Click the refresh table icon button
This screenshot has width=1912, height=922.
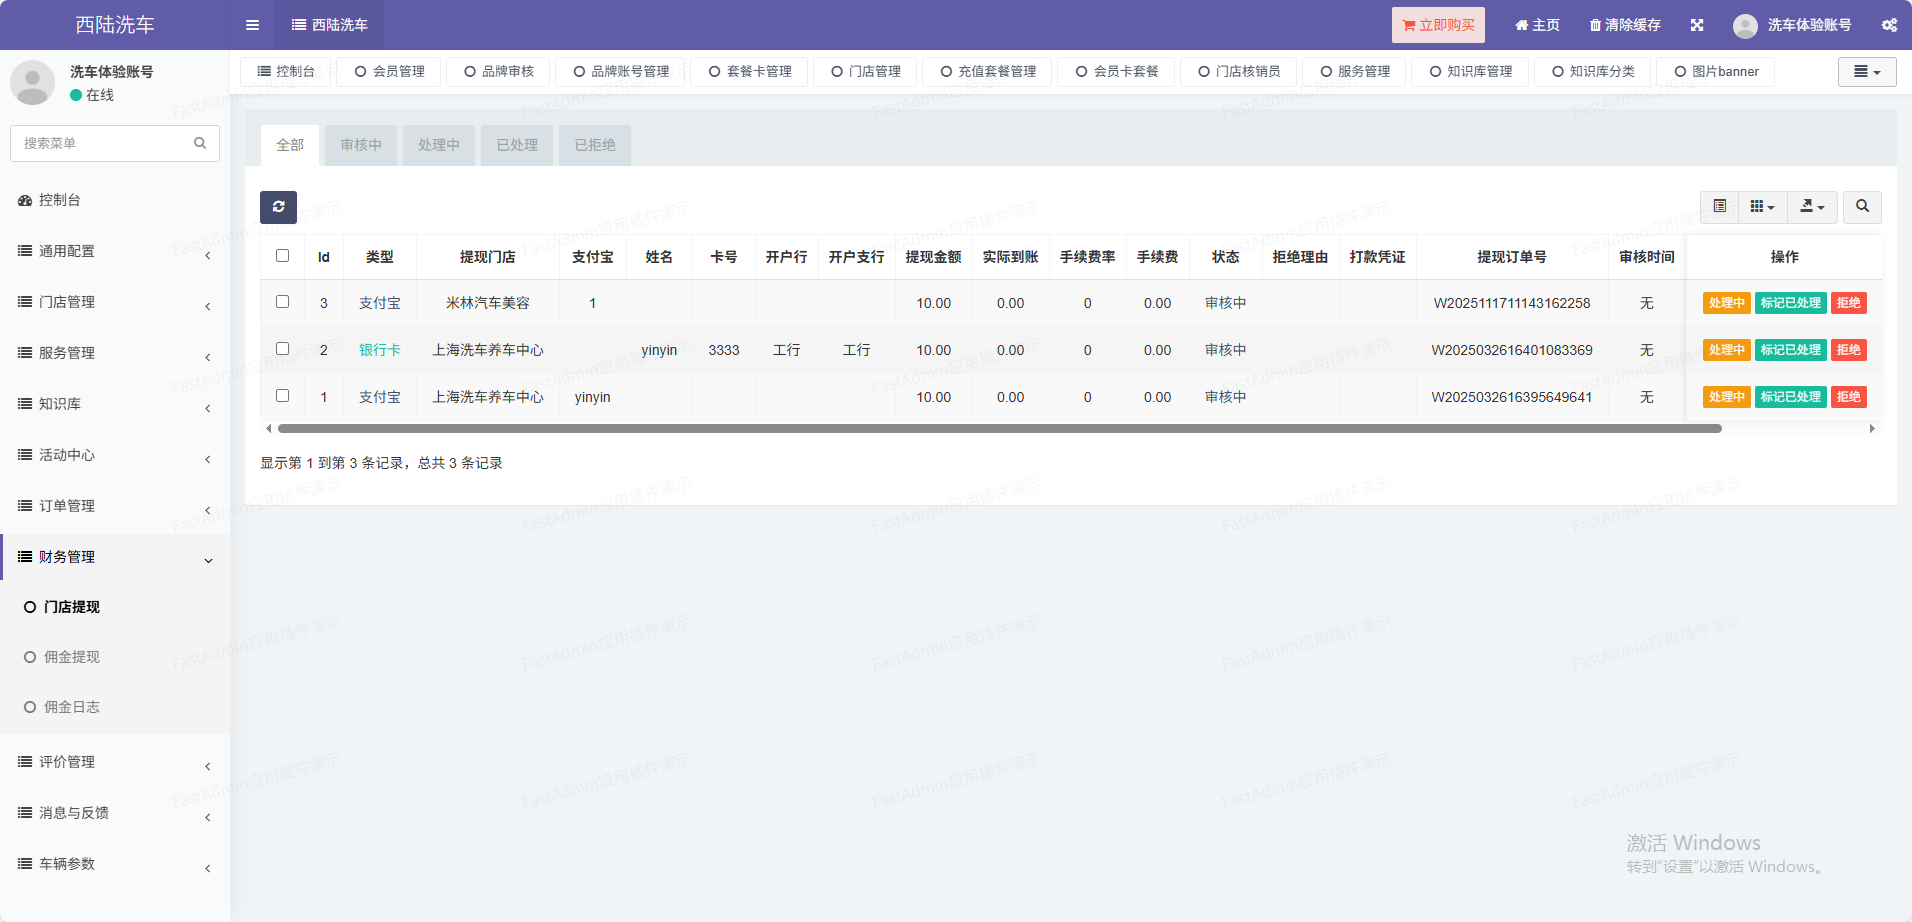coord(278,207)
